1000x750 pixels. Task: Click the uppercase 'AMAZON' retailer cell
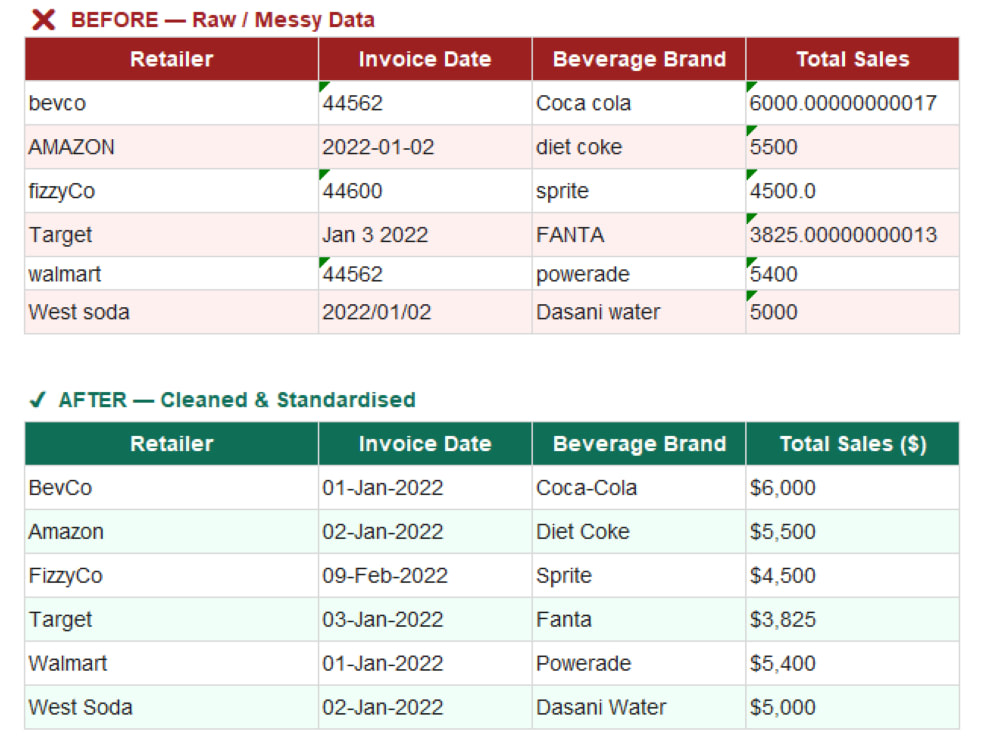click(172, 147)
